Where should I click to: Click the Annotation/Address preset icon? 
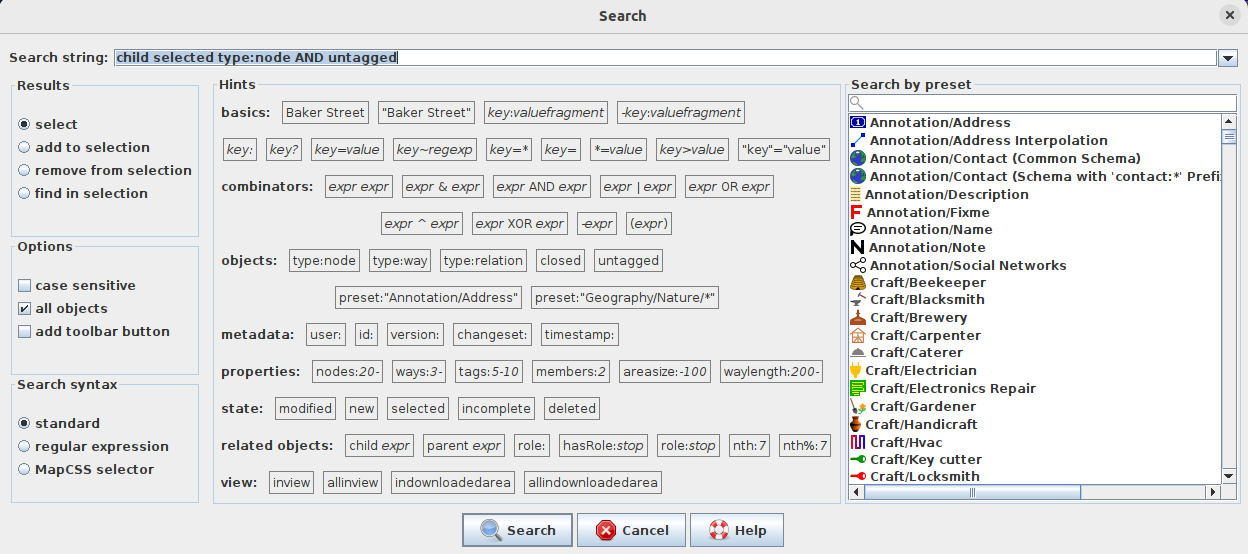click(857, 123)
